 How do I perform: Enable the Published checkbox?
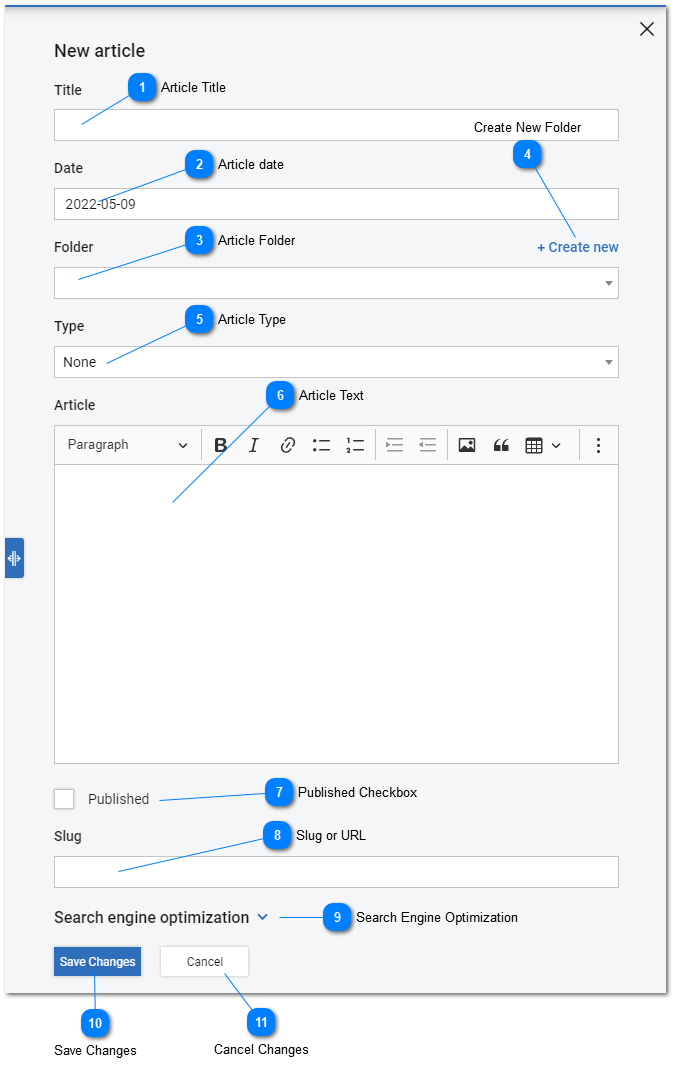(64, 799)
